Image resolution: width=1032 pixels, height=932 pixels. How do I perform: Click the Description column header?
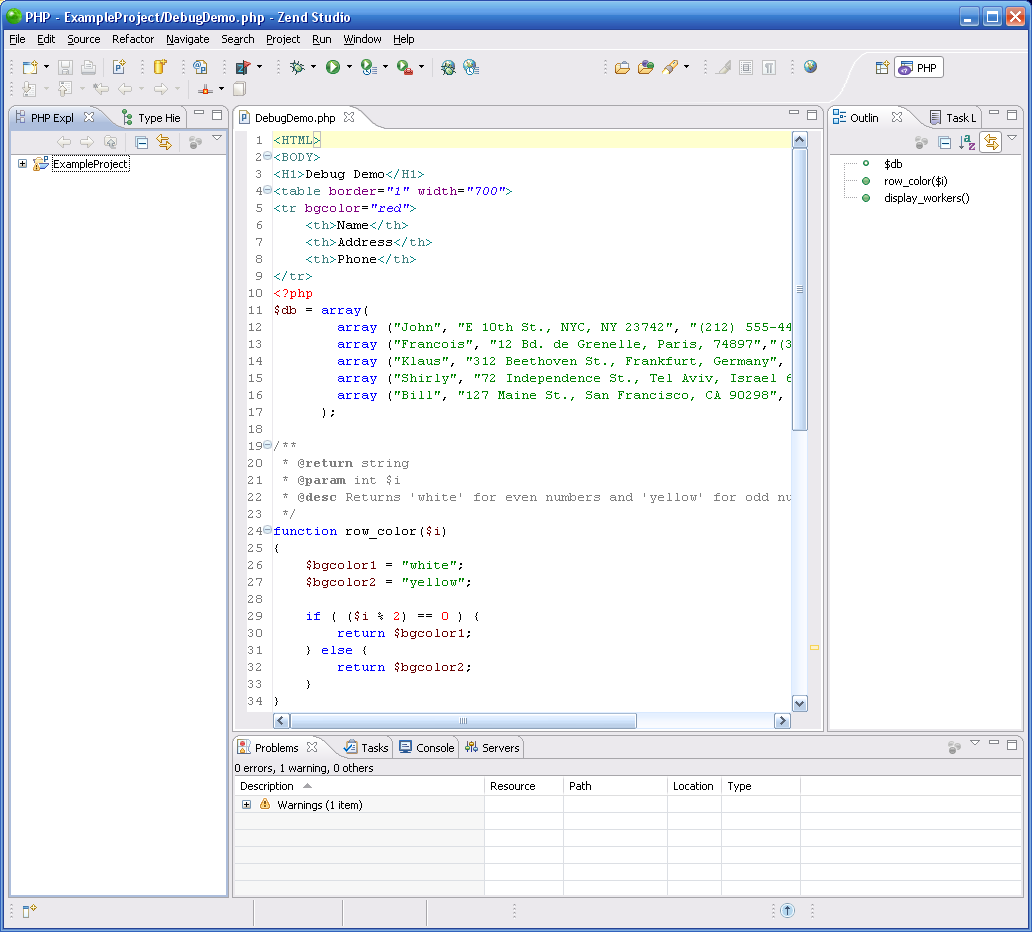267,786
